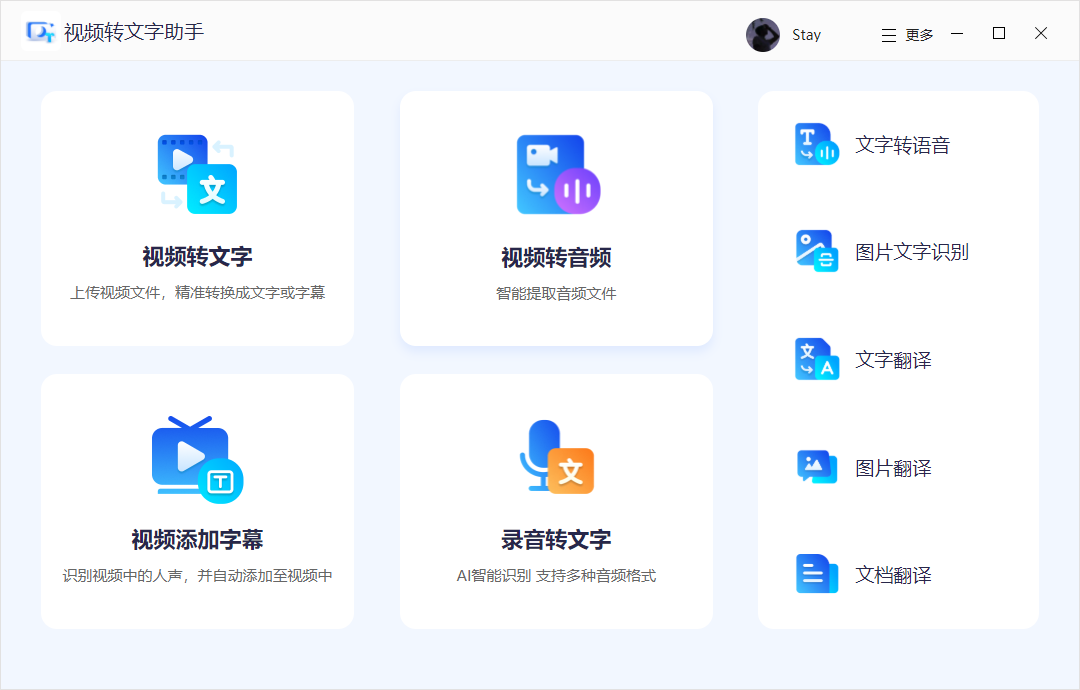Viewport: 1080px width, 690px height.
Task: Click the Stay account name
Action: tap(806, 34)
